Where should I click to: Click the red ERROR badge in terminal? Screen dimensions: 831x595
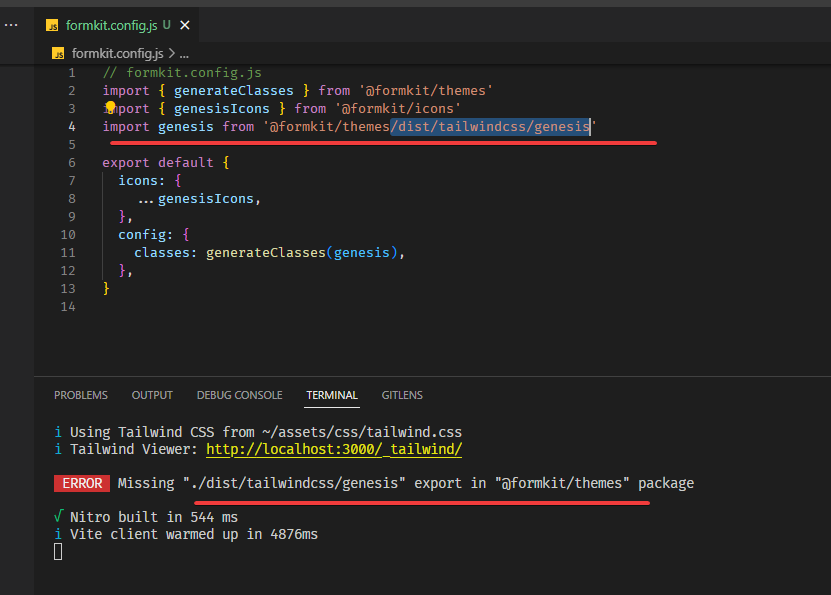tap(82, 483)
